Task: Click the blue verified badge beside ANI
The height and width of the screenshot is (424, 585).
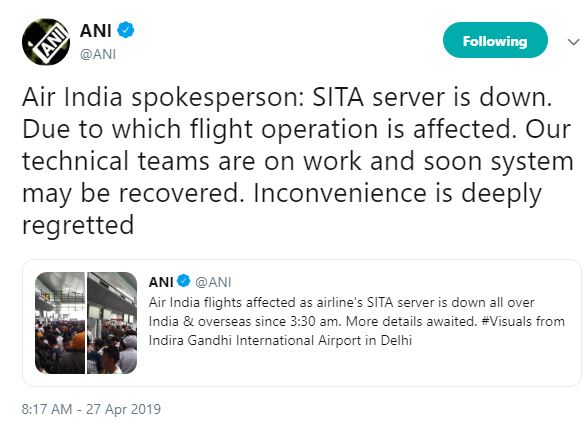Action: [x=126, y=30]
